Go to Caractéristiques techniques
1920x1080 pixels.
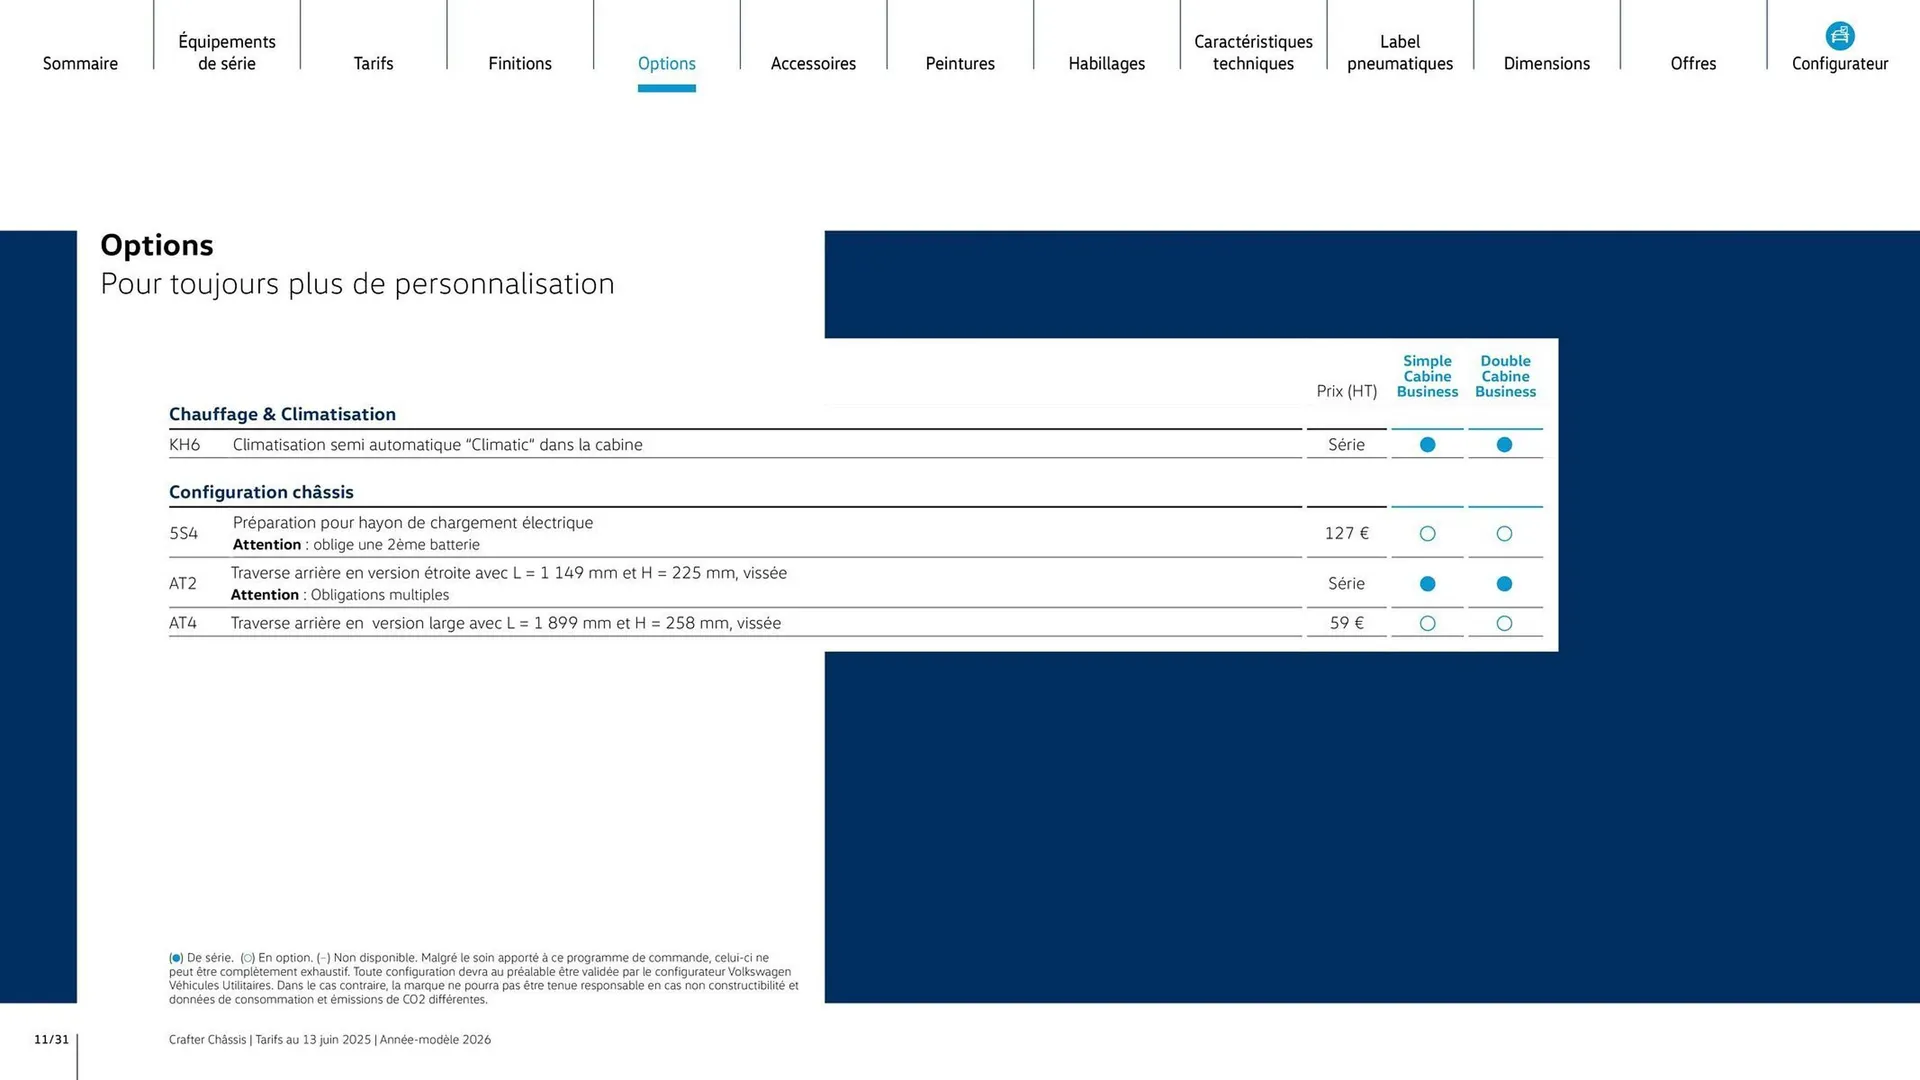[x=1253, y=52]
